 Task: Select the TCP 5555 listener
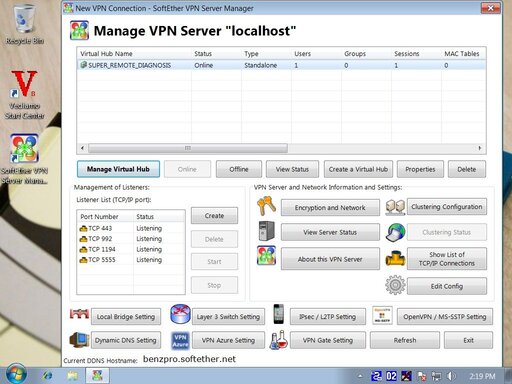pyautogui.click(x=131, y=259)
